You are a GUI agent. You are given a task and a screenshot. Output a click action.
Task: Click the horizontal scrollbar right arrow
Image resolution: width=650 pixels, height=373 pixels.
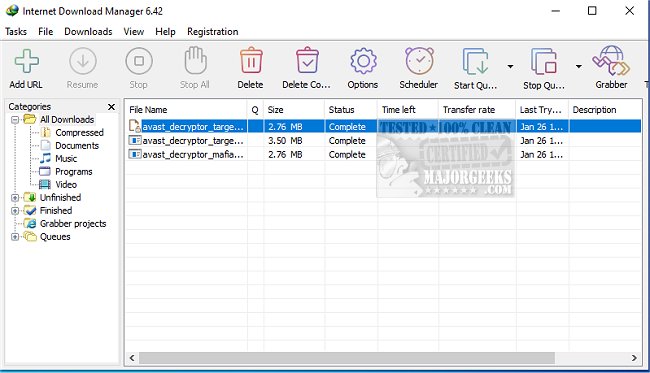pyautogui.click(x=634, y=358)
